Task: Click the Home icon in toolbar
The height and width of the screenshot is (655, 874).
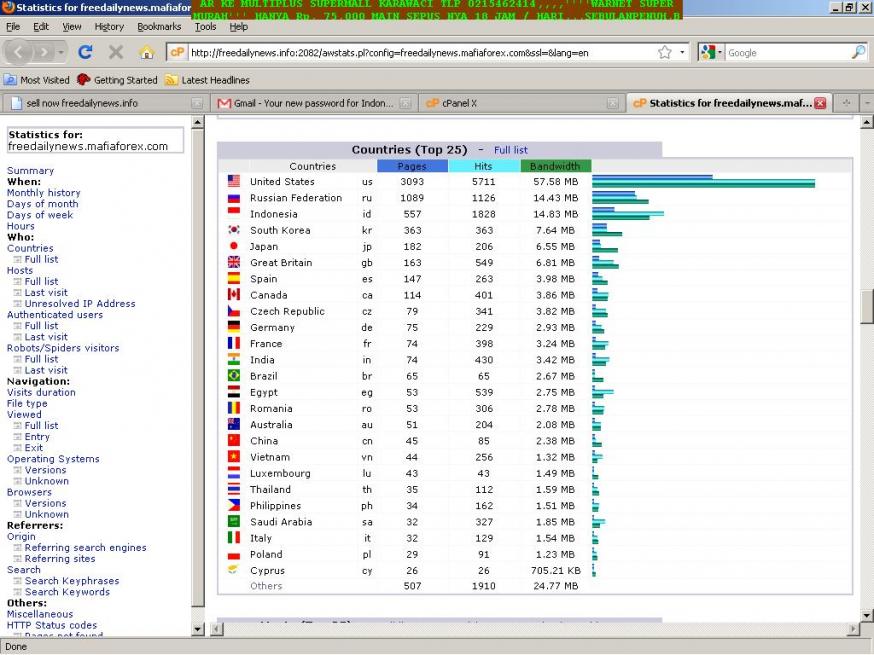Action: [x=146, y=52]
